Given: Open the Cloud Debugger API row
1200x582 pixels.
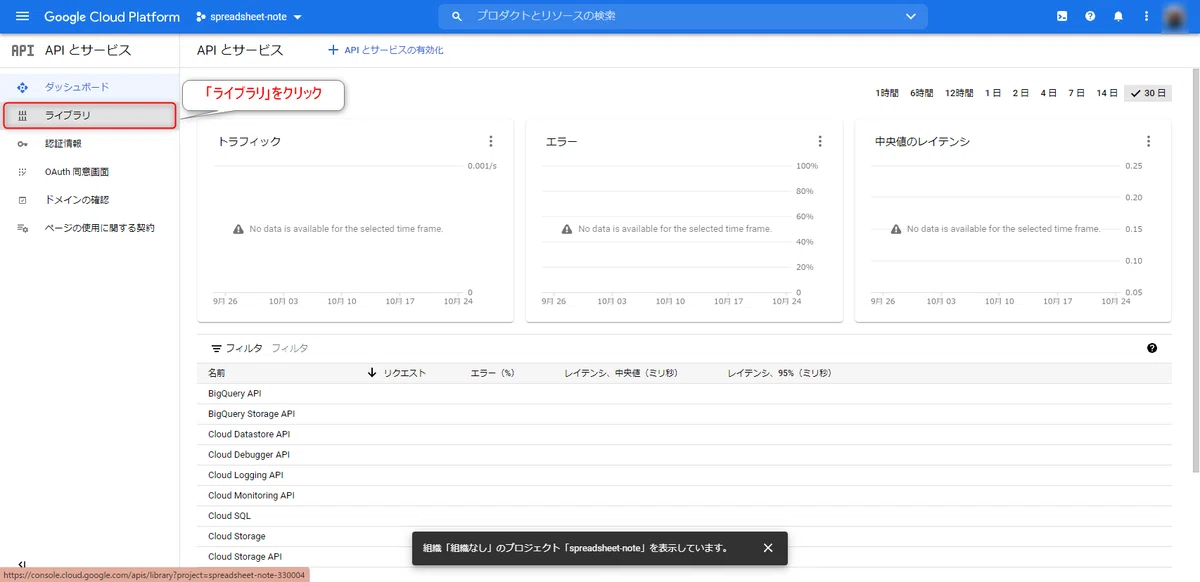Looking at the screenshot, I should 684,455.
